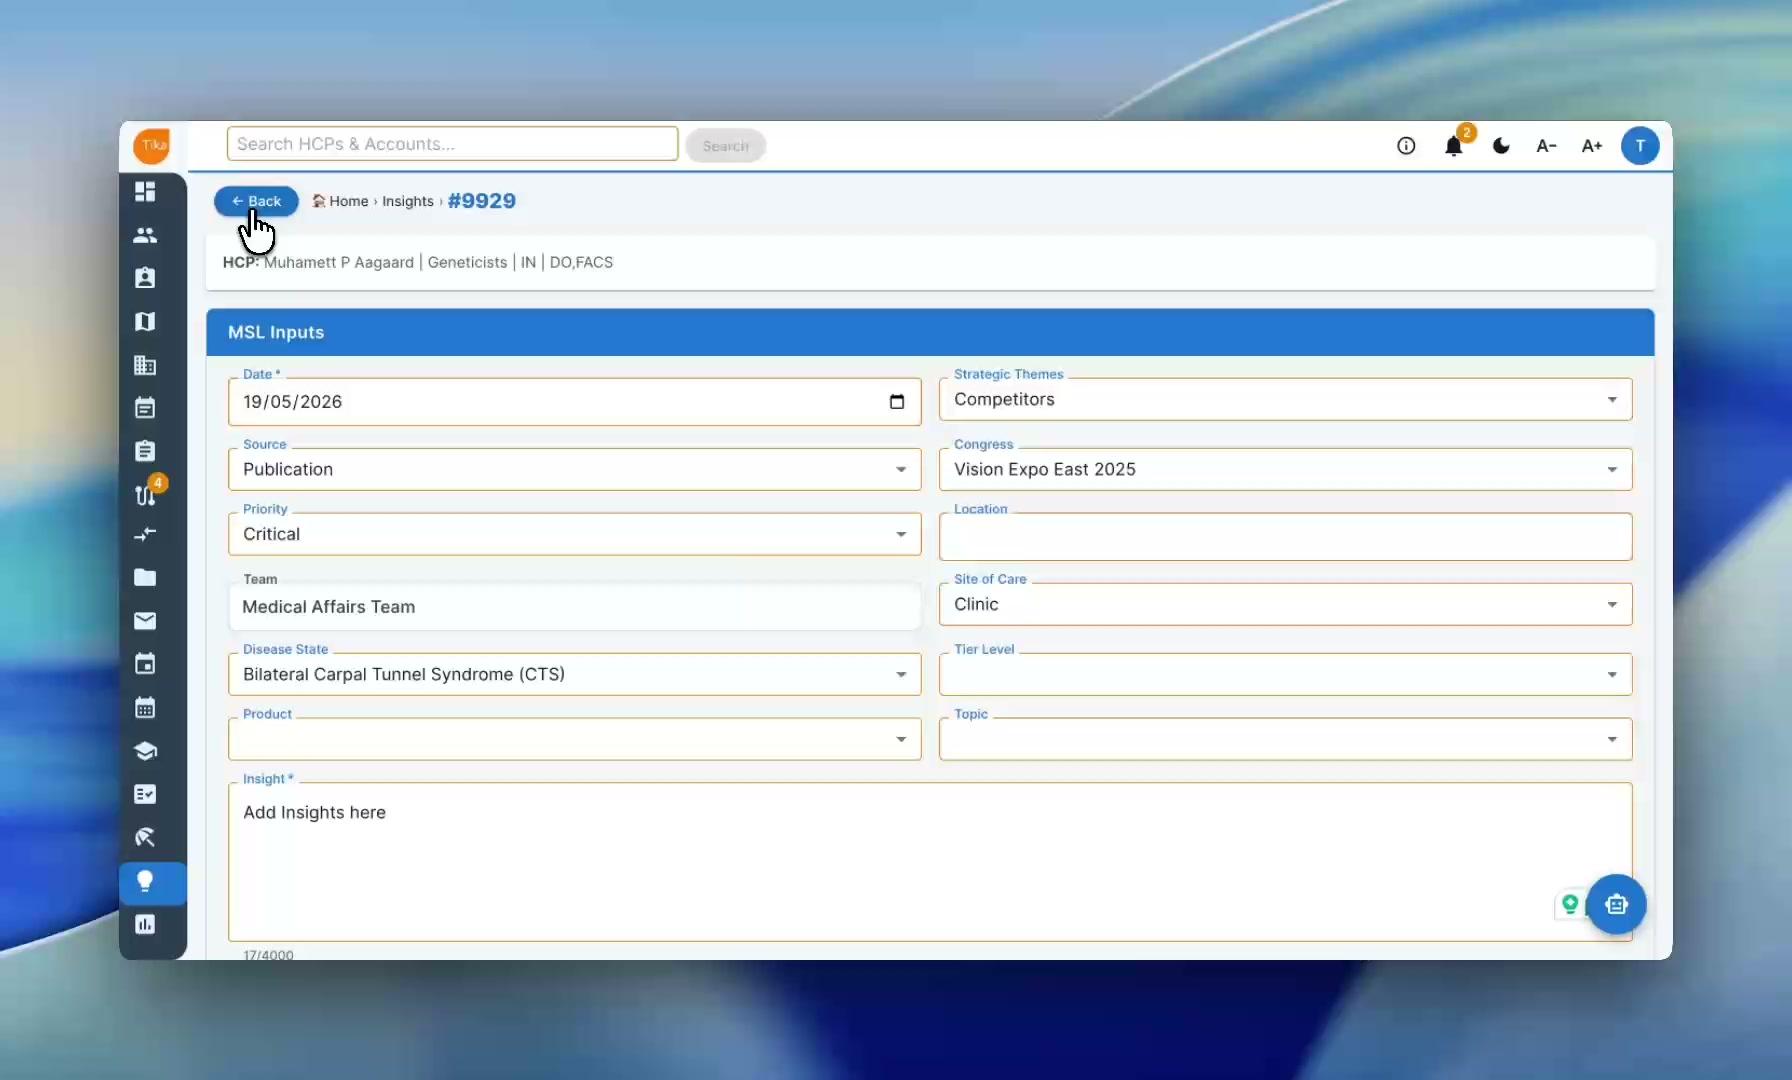Open the lightbulb Insights sidebar icon

pos(145,881)
